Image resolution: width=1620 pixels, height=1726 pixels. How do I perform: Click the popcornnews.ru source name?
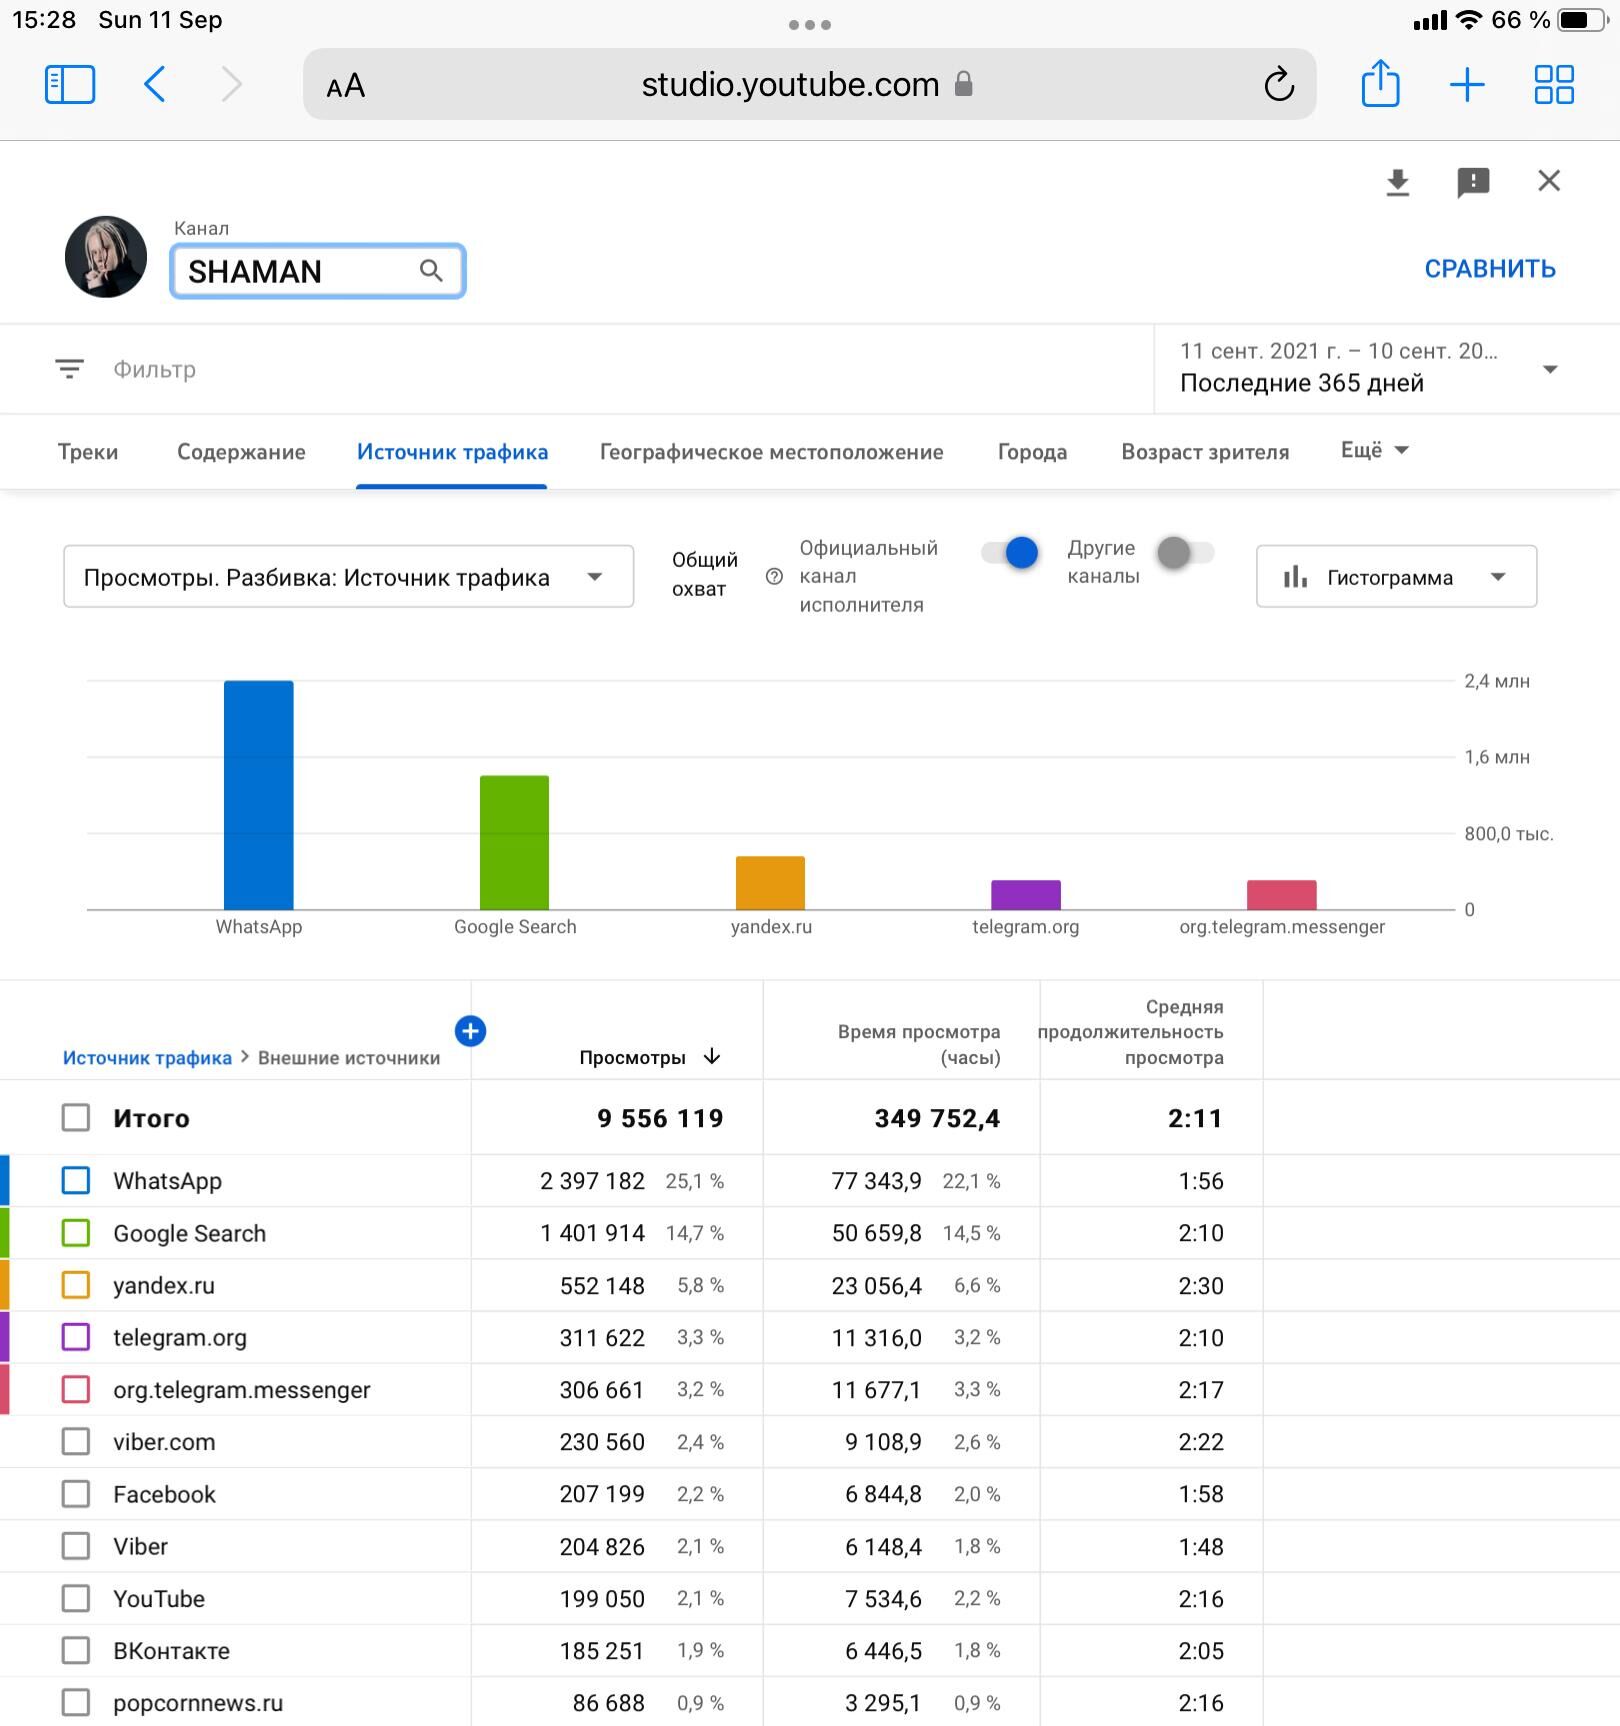(198, 1703)
